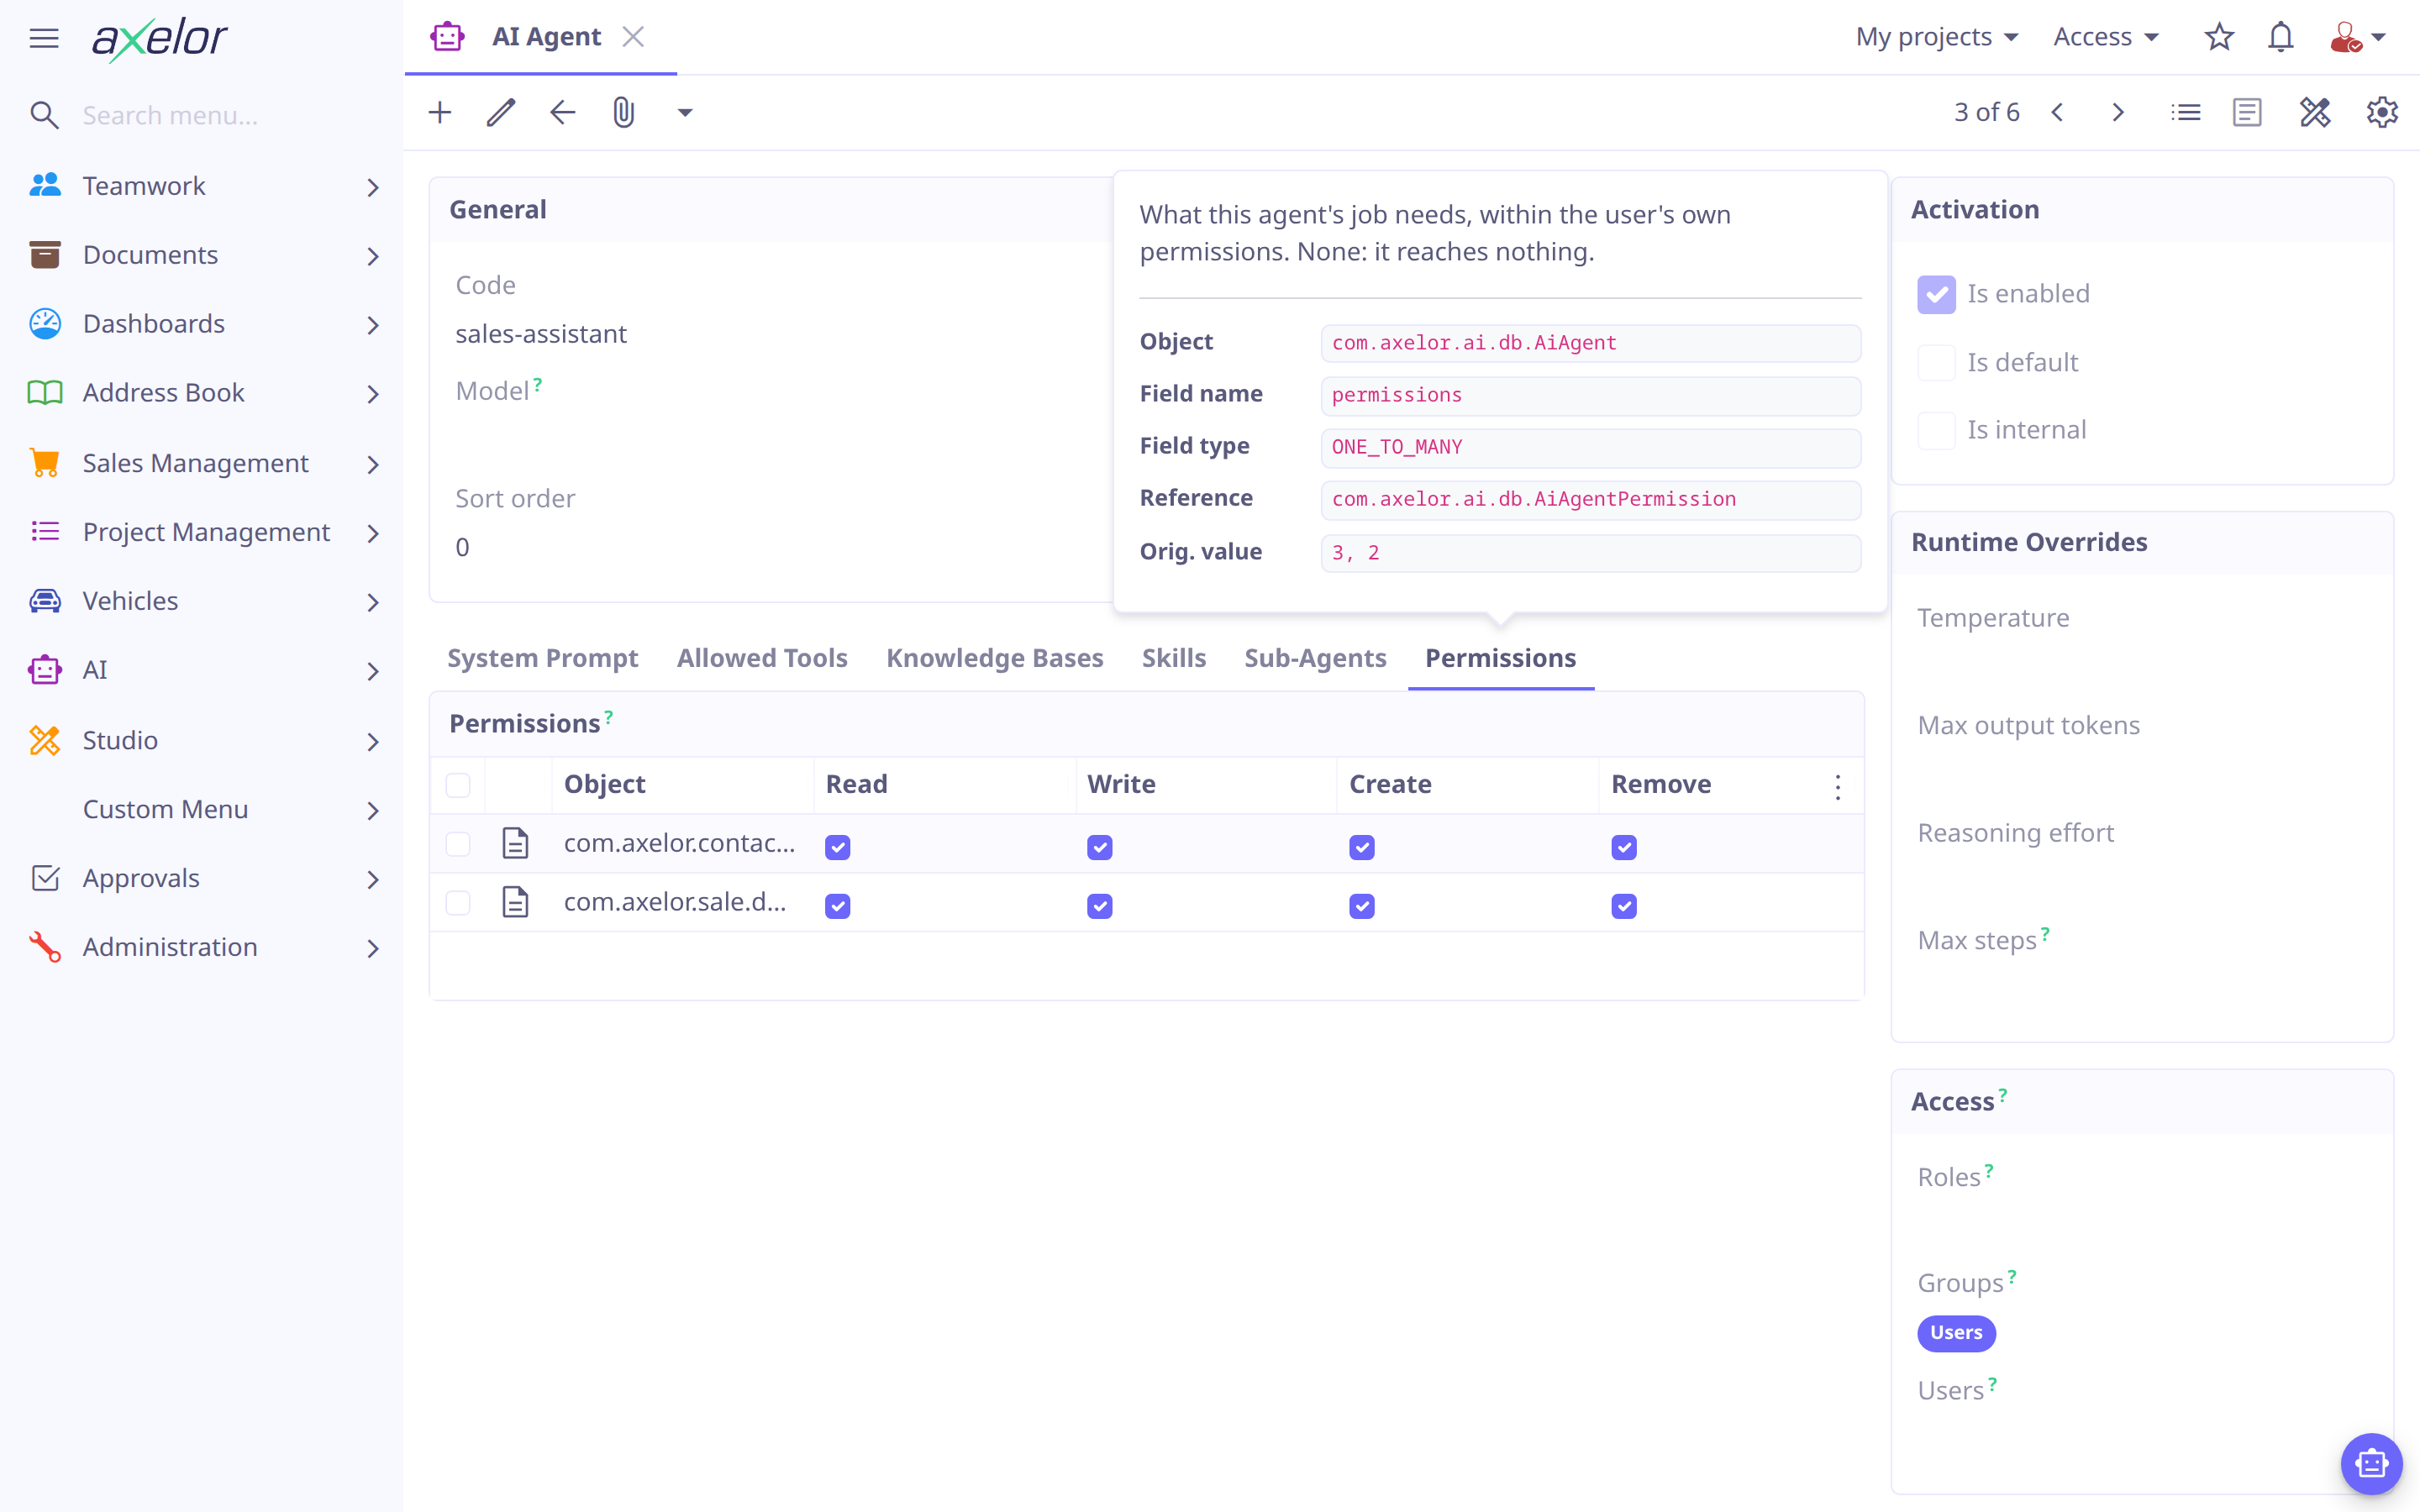This screenshot has width=2420, height=1512.
Task: Switch to the System Prompt tab
Action: [542, 658]
